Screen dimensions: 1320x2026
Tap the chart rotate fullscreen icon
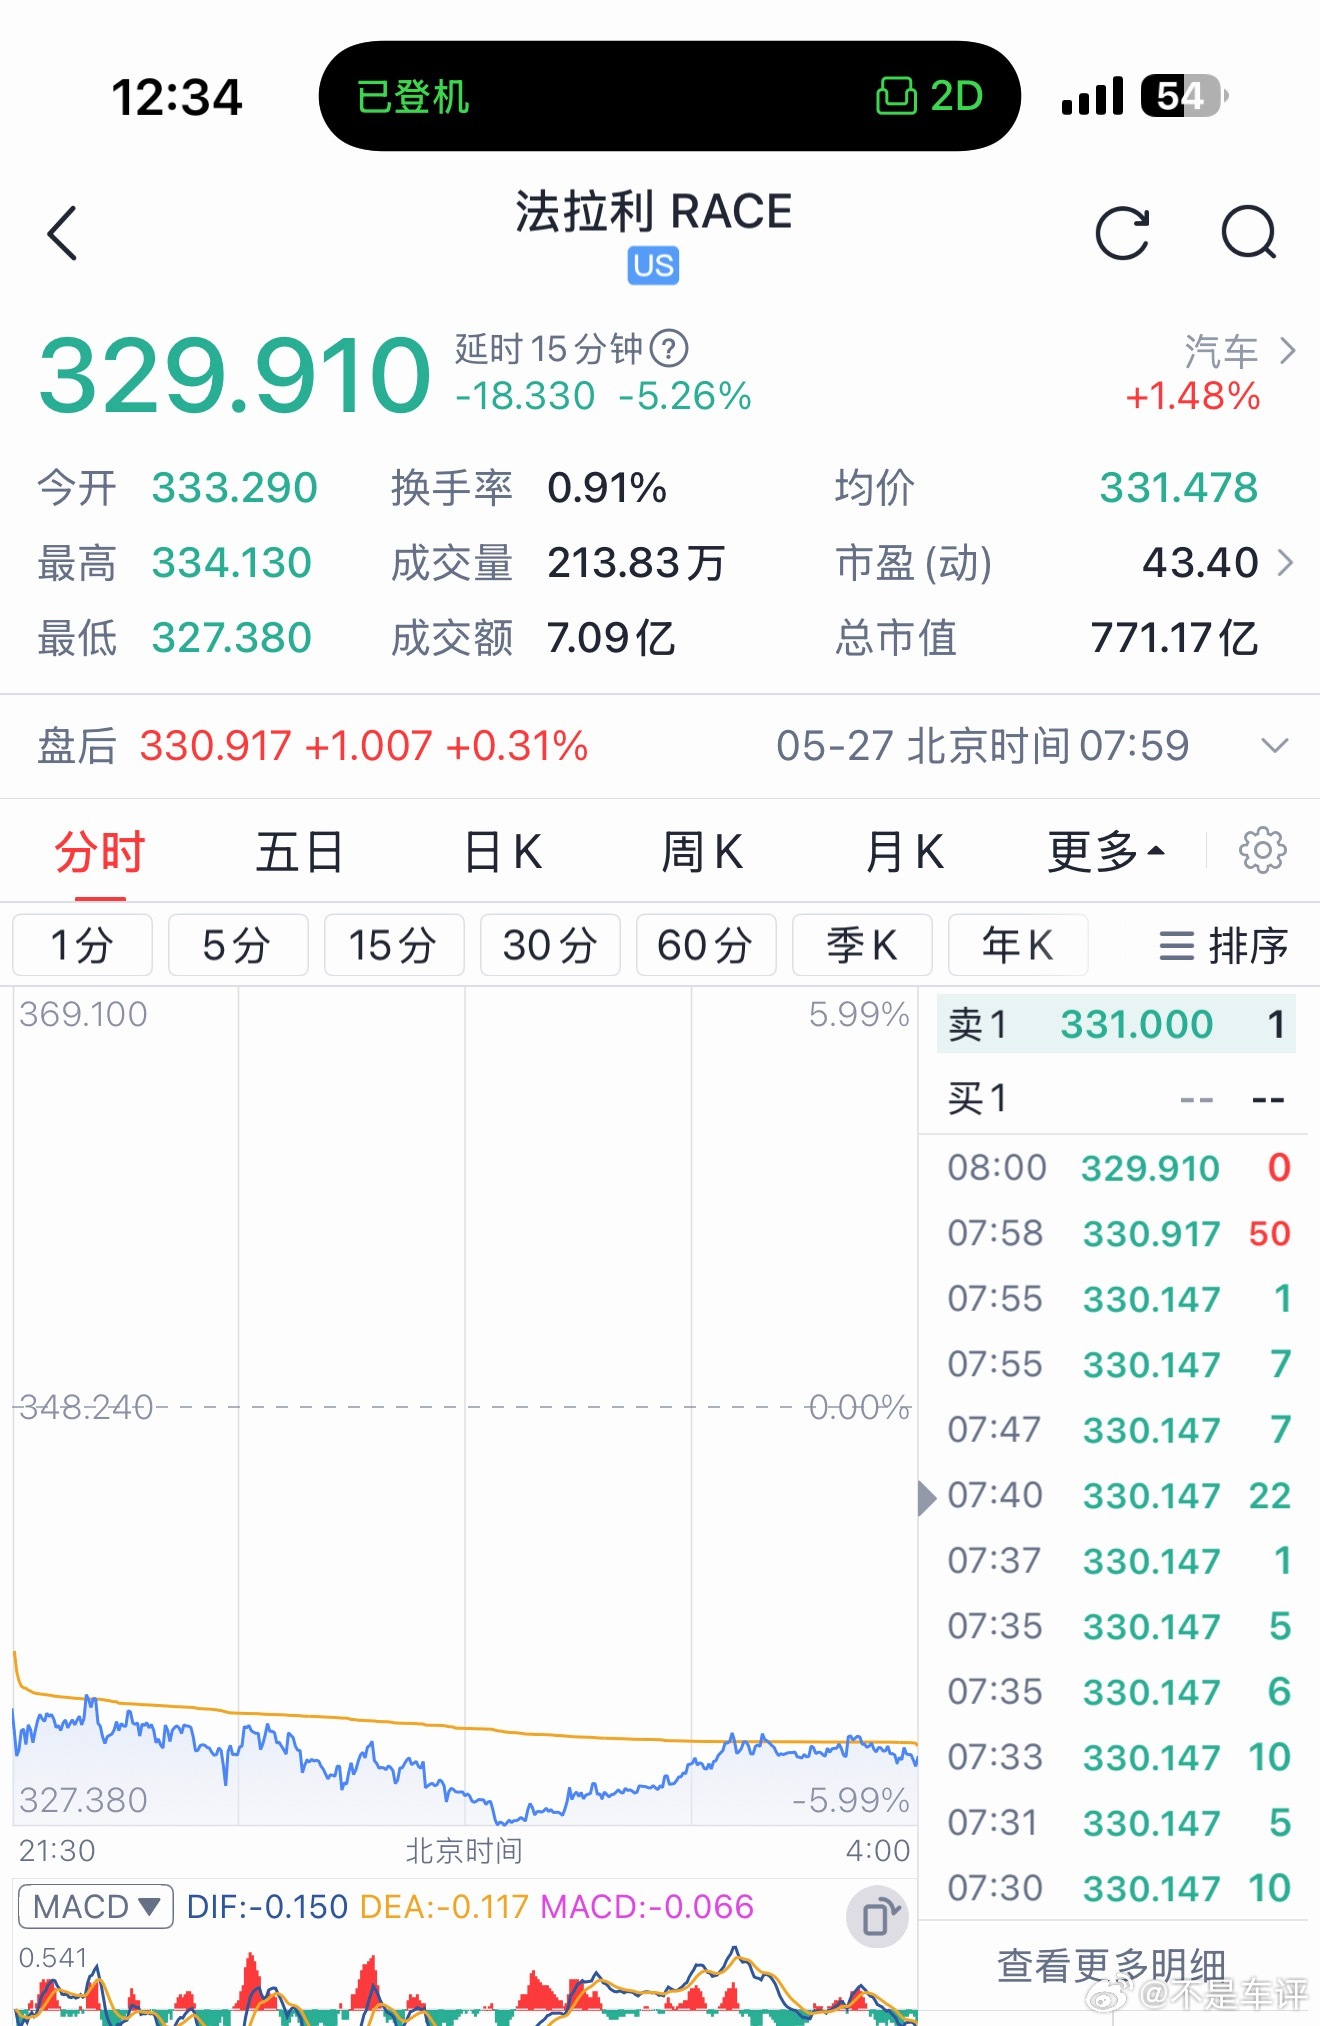tap(877, 1917)
